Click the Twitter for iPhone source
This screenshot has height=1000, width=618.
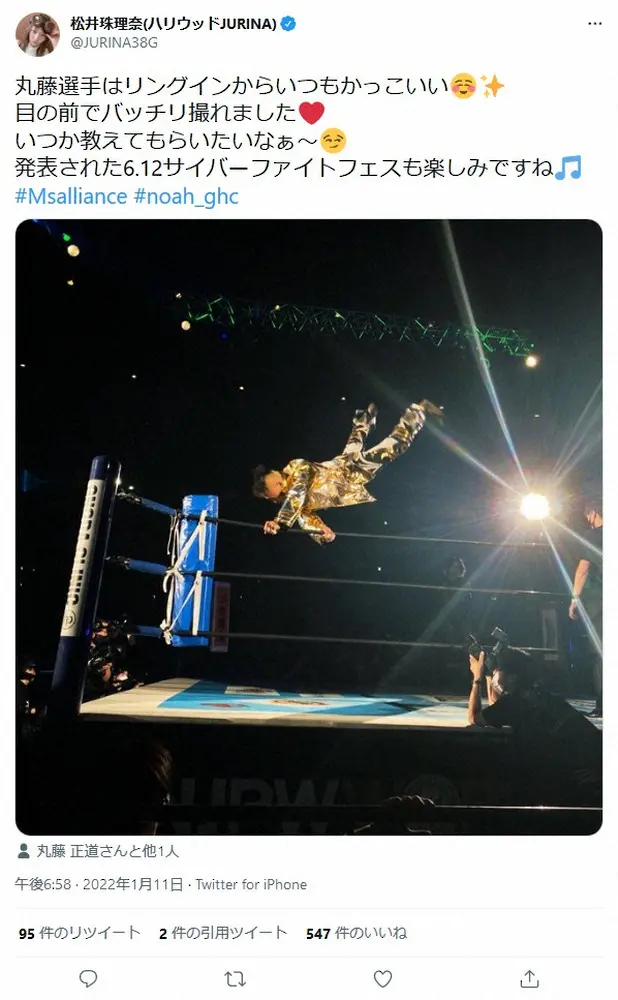[x=251, y=884]
